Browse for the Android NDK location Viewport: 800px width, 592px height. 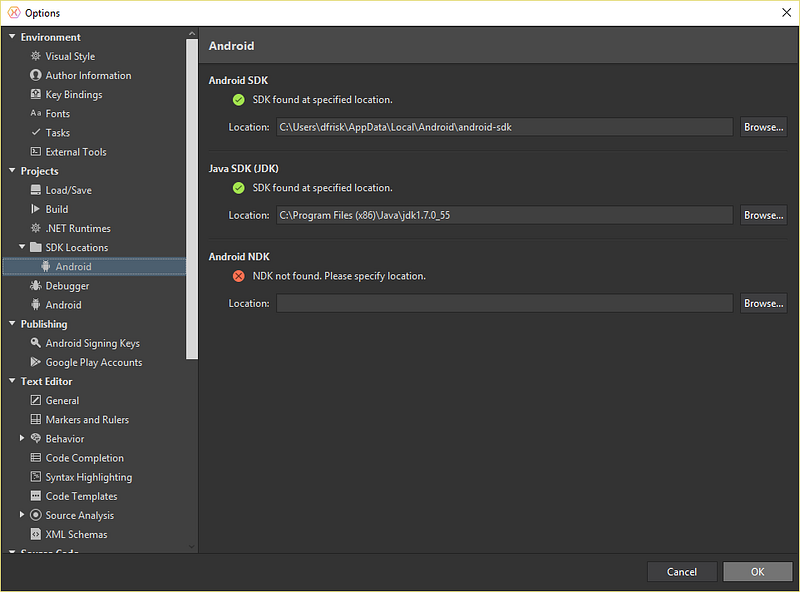[x=763, y=303]
